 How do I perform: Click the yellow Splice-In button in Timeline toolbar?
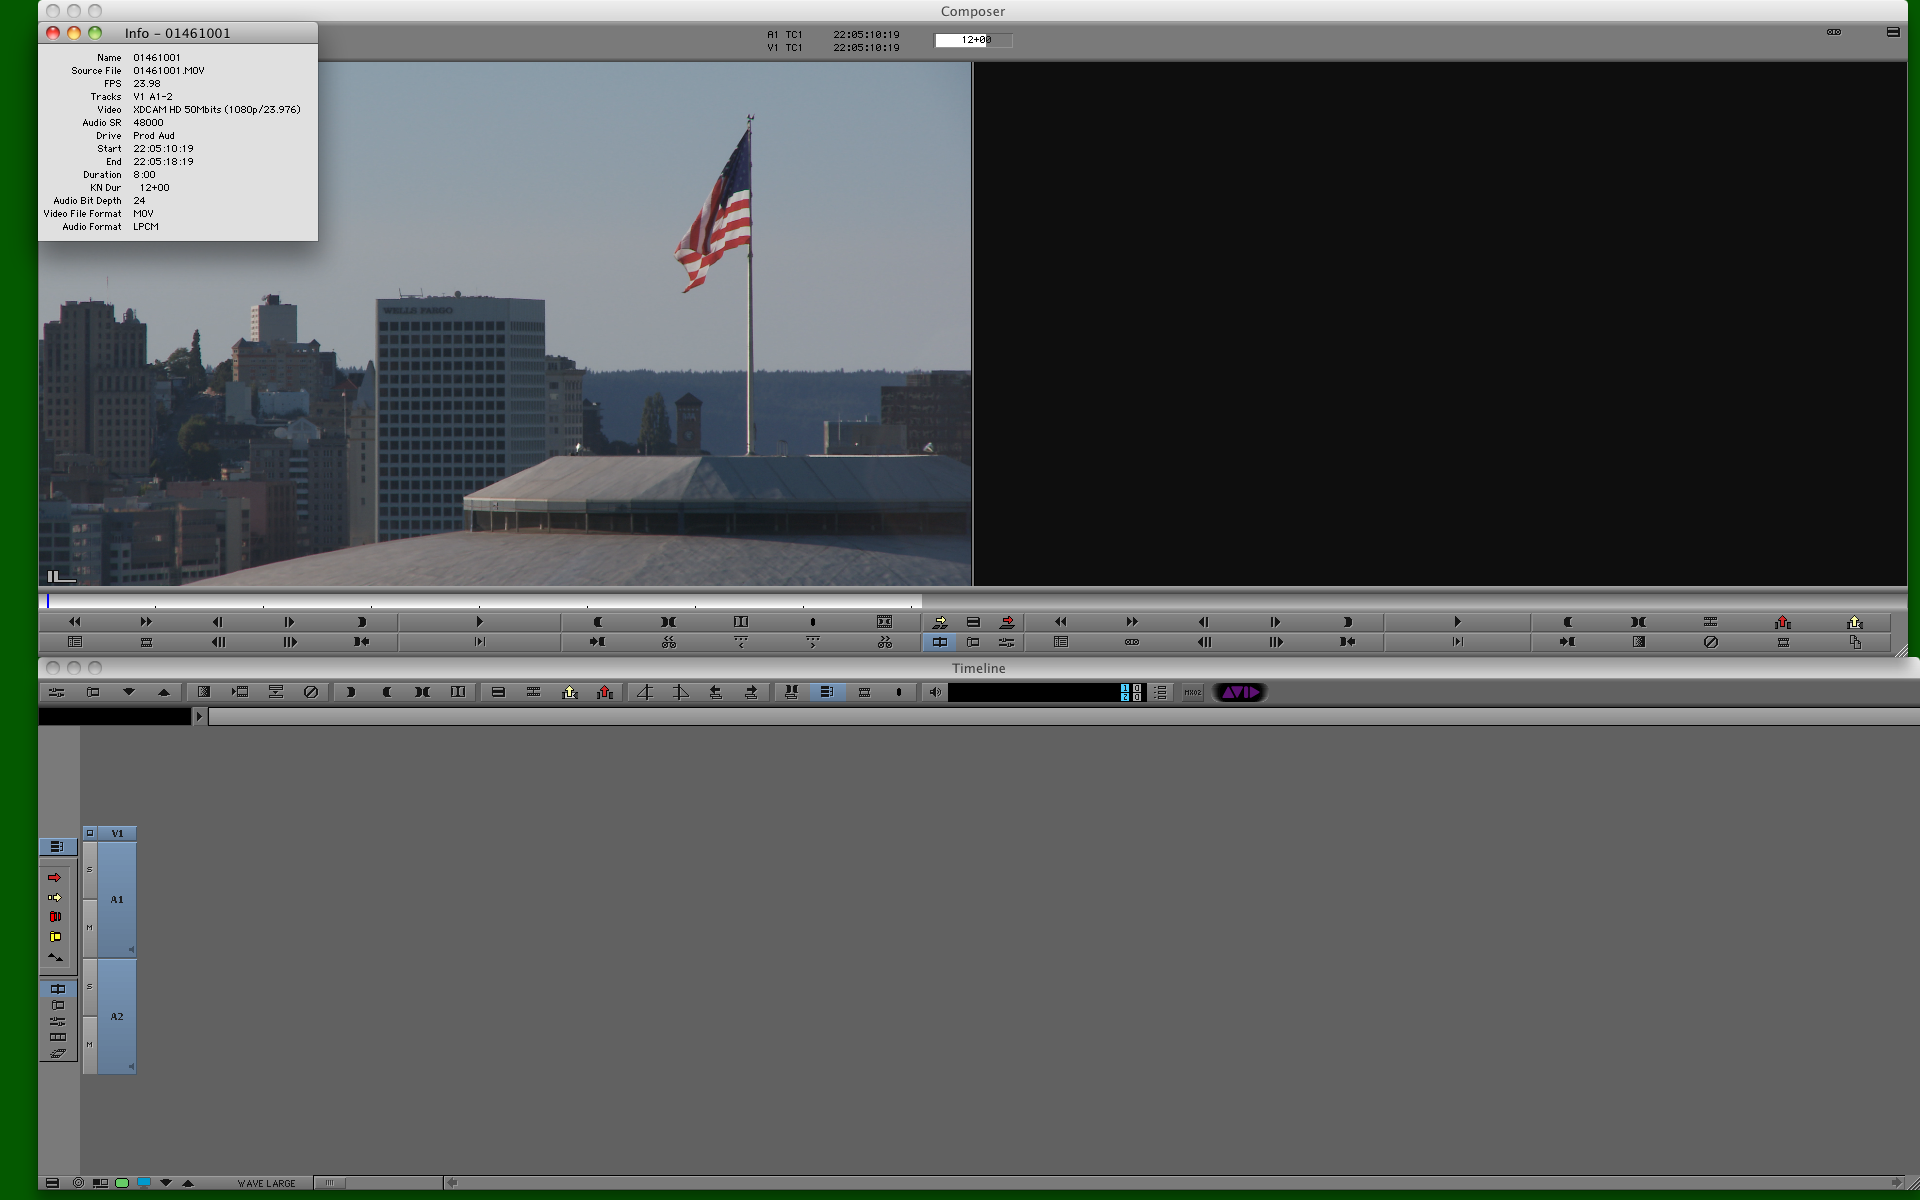pos(570,692)
